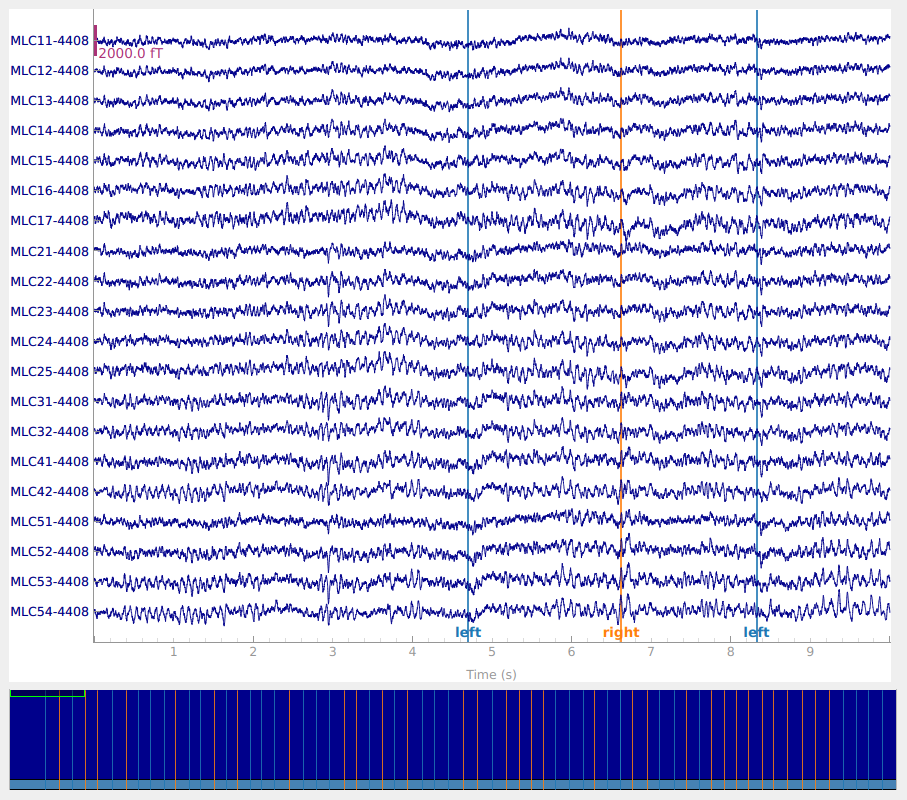The height and width of the screenshot is (800, 907).
Task: Mark channel MLC11-4408 as bad
Action: tap(50, 41)
